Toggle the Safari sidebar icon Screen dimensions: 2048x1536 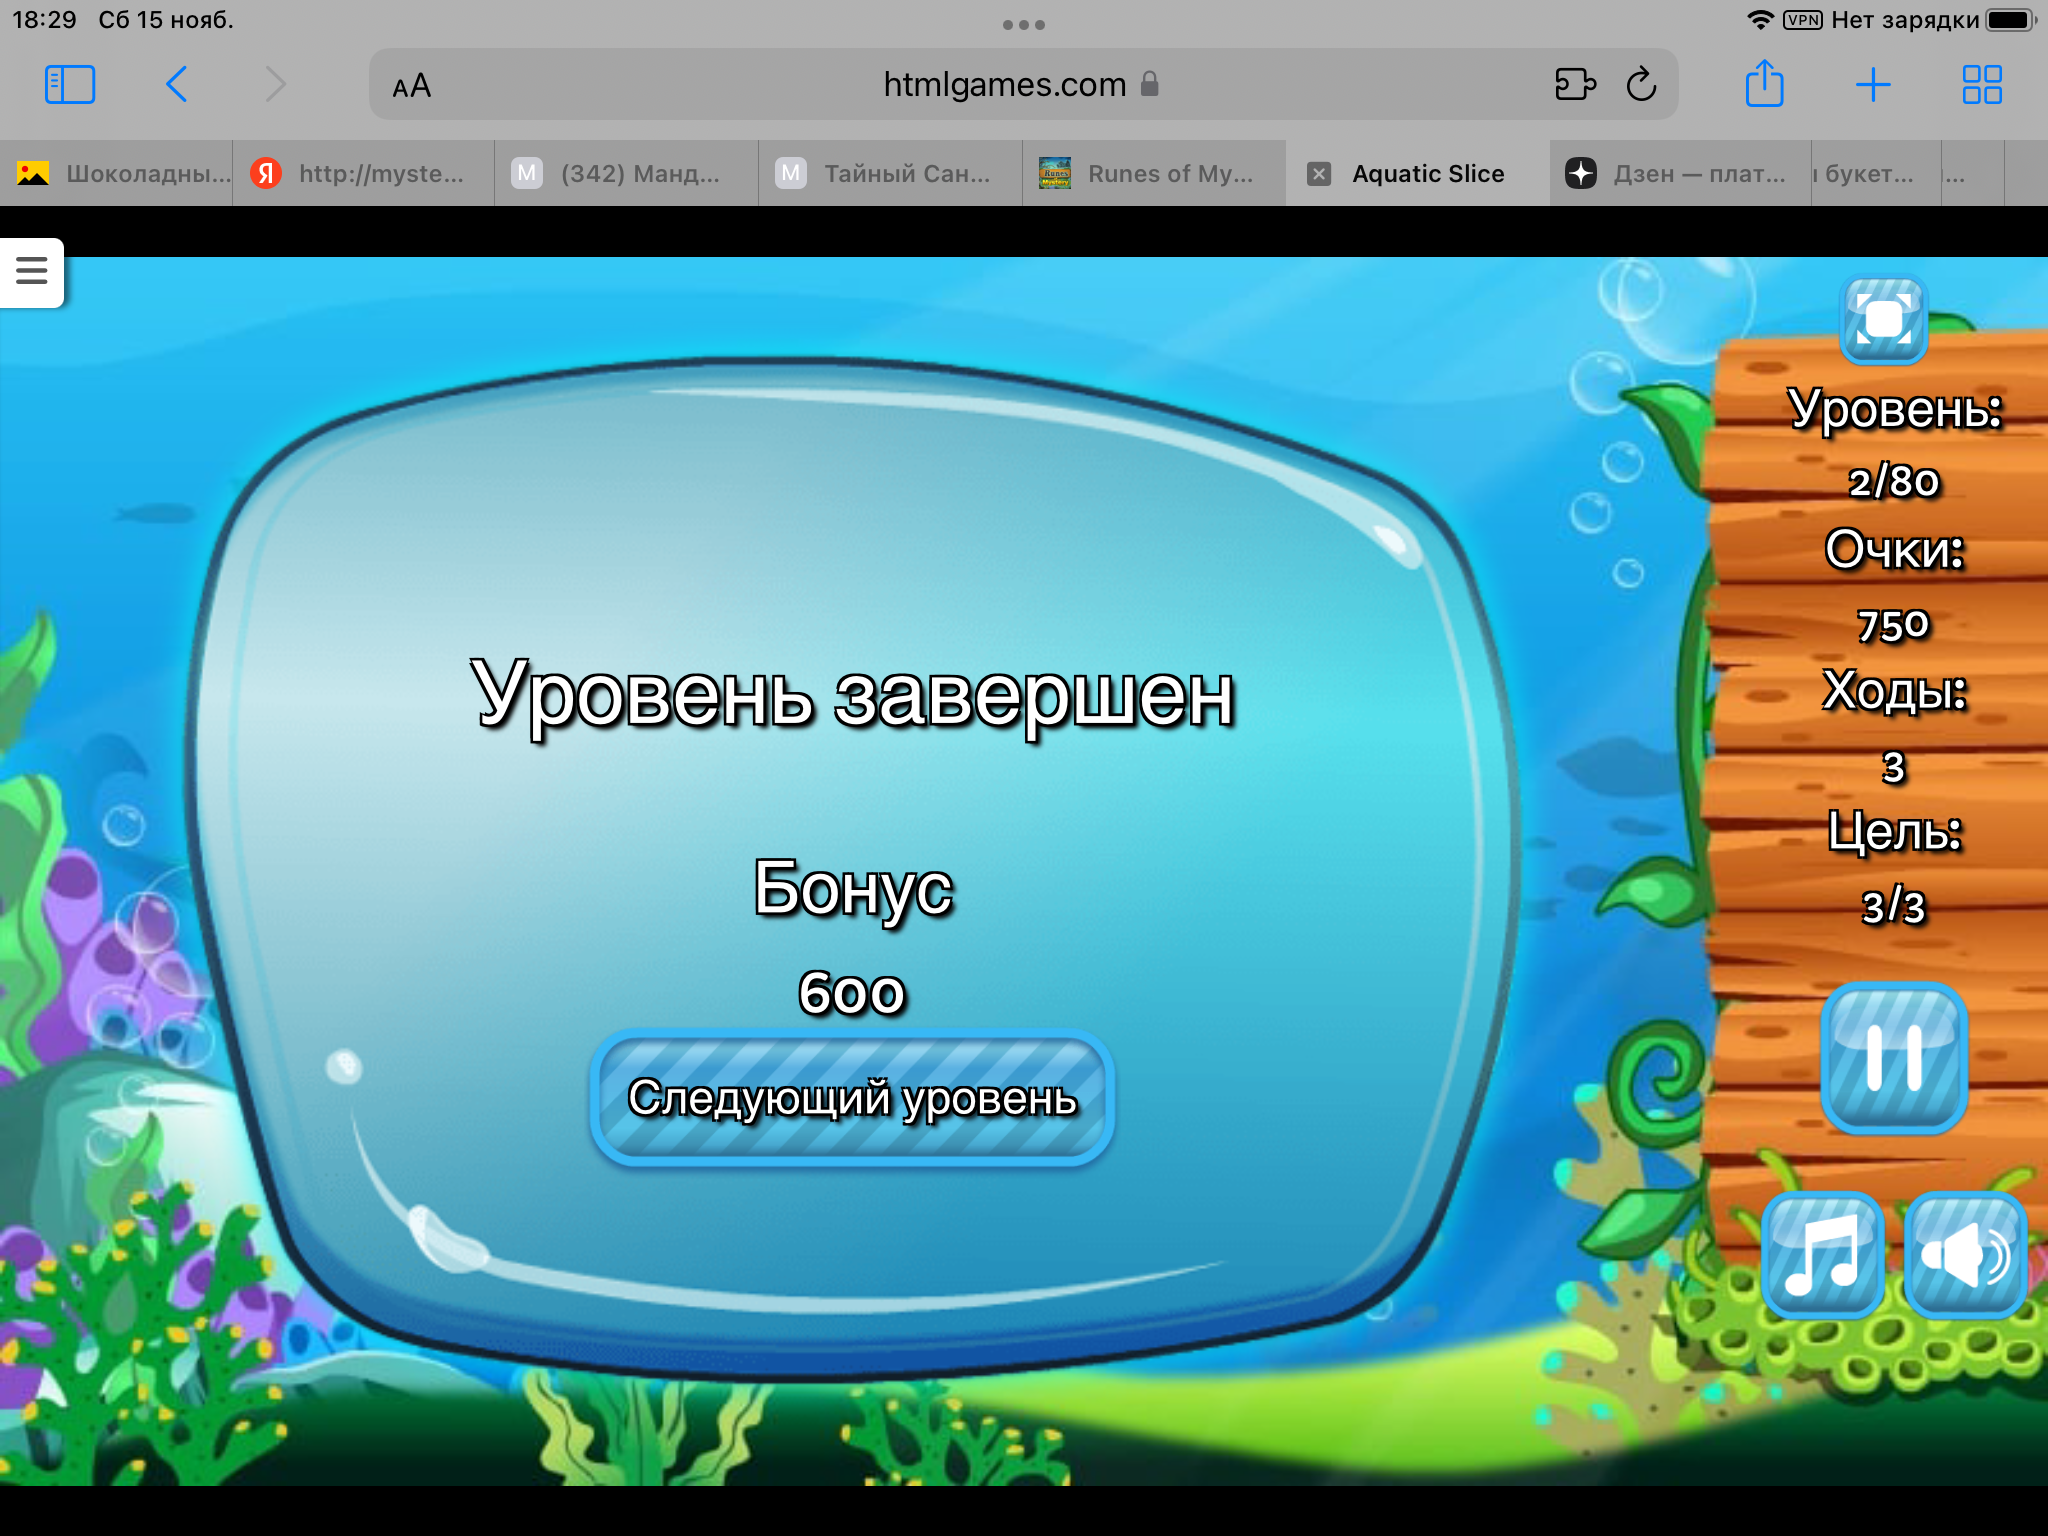click(x=70, y=85)
